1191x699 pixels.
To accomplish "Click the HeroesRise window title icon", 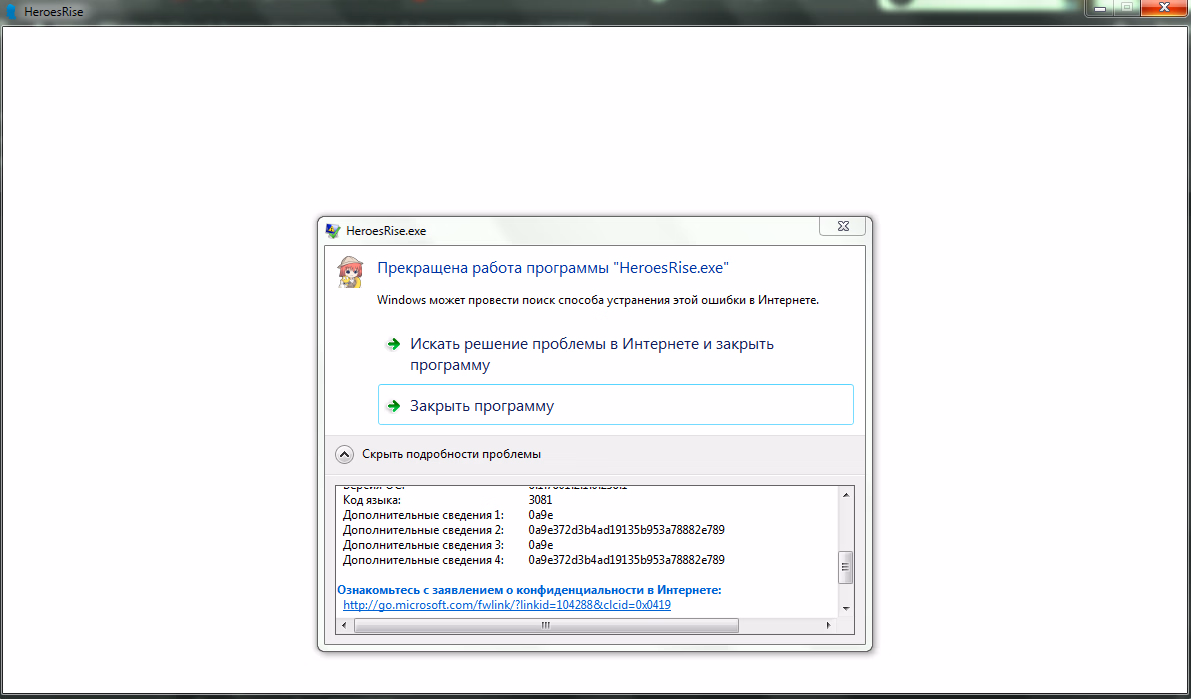I will [11, 11].
